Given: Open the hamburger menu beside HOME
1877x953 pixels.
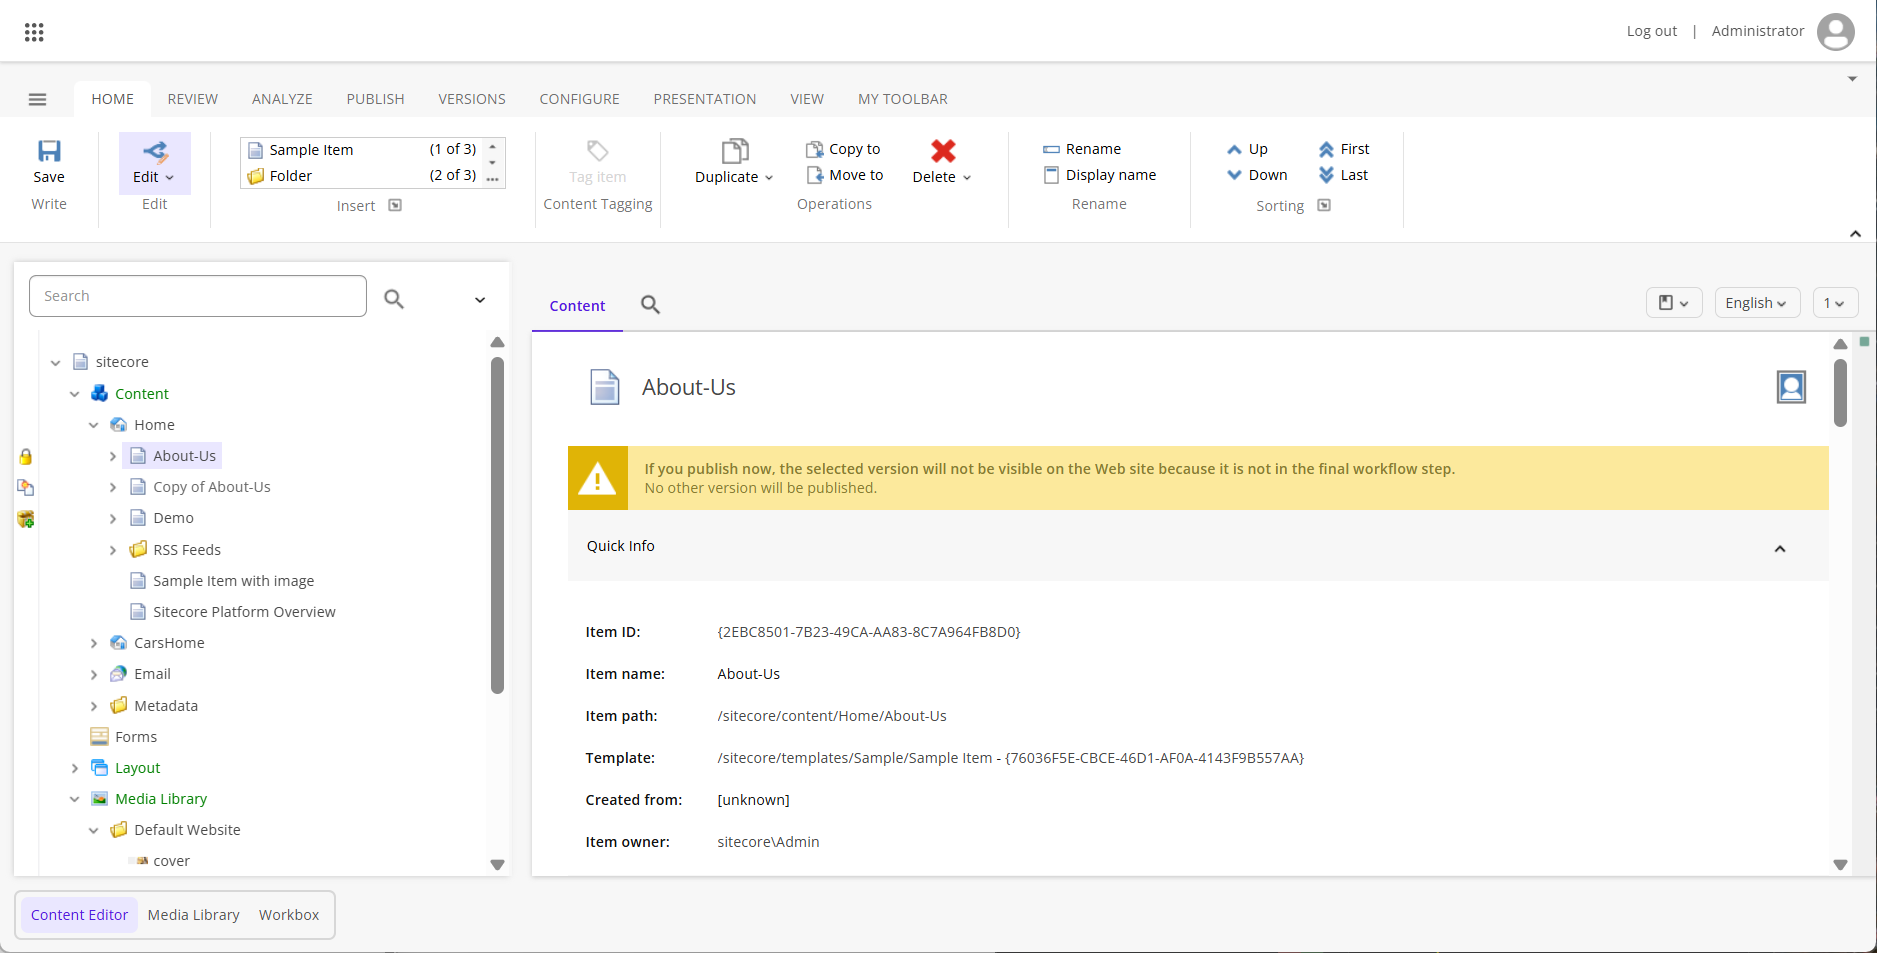Looking at the screenshot, I should pos(38,99).
